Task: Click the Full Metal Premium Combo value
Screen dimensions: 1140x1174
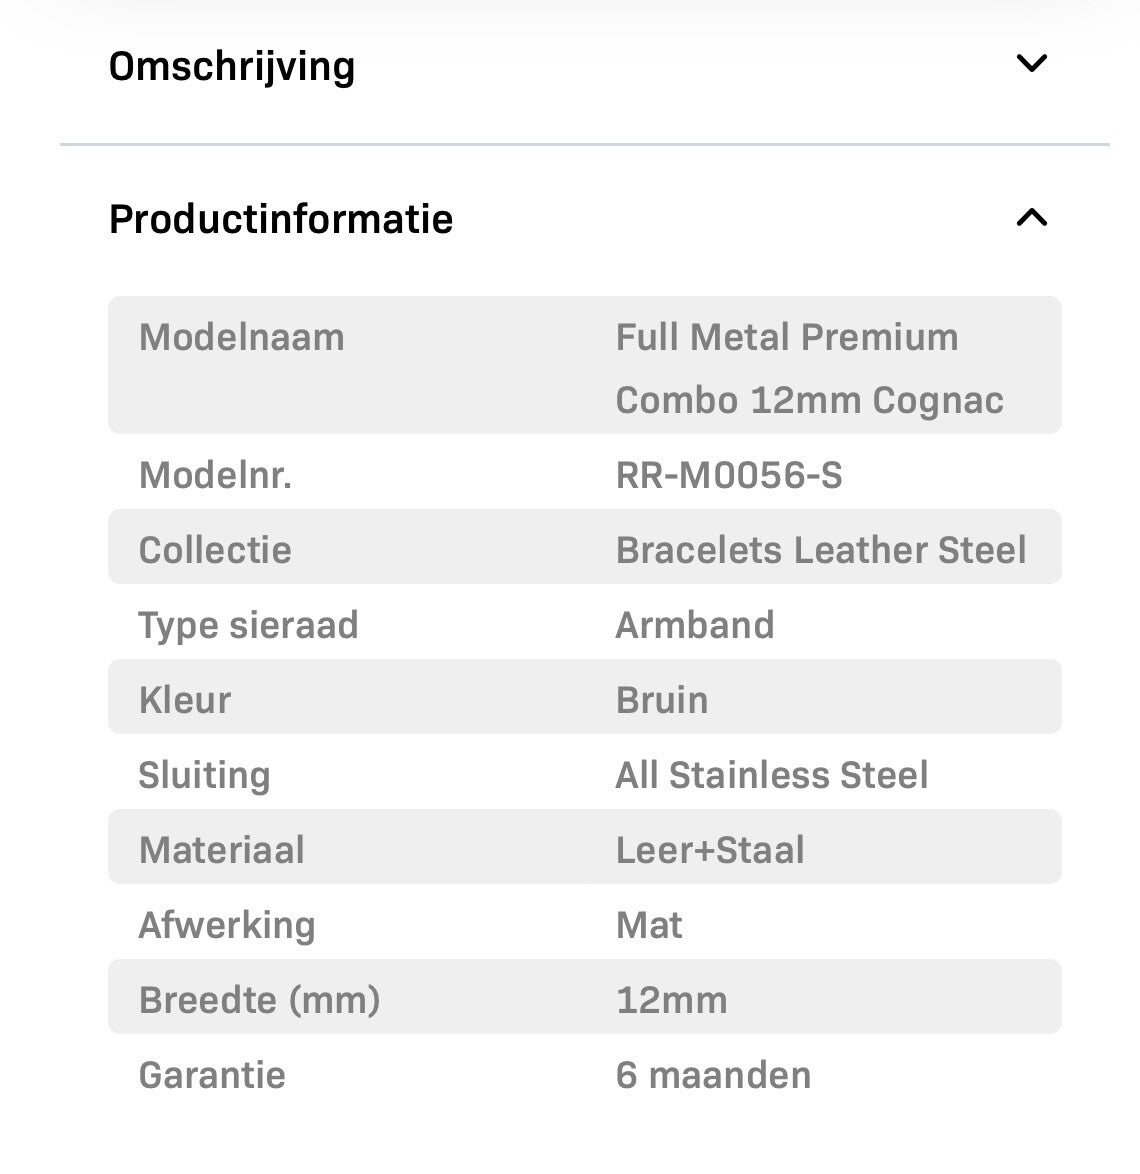Action: point(809,368)
